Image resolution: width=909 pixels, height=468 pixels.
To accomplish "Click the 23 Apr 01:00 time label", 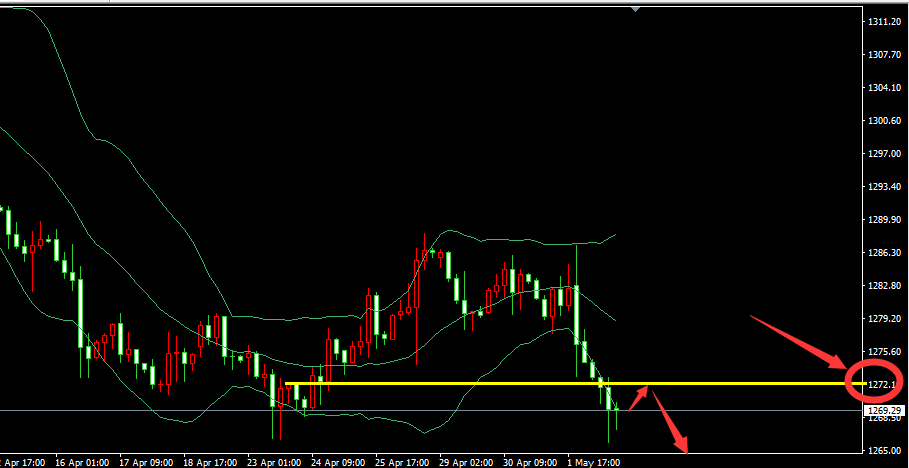I will (x=273, y=462).
